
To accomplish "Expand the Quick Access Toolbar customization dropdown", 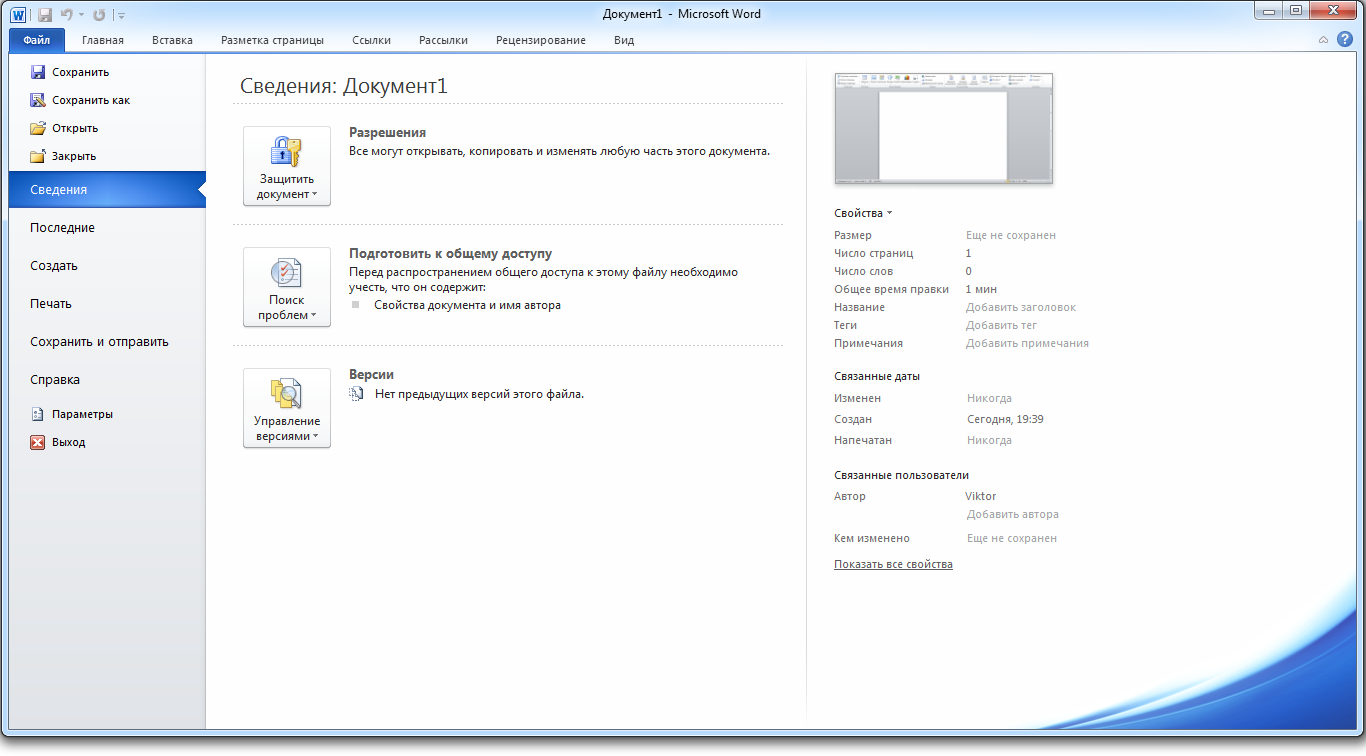I will click(x=120, y=13).
